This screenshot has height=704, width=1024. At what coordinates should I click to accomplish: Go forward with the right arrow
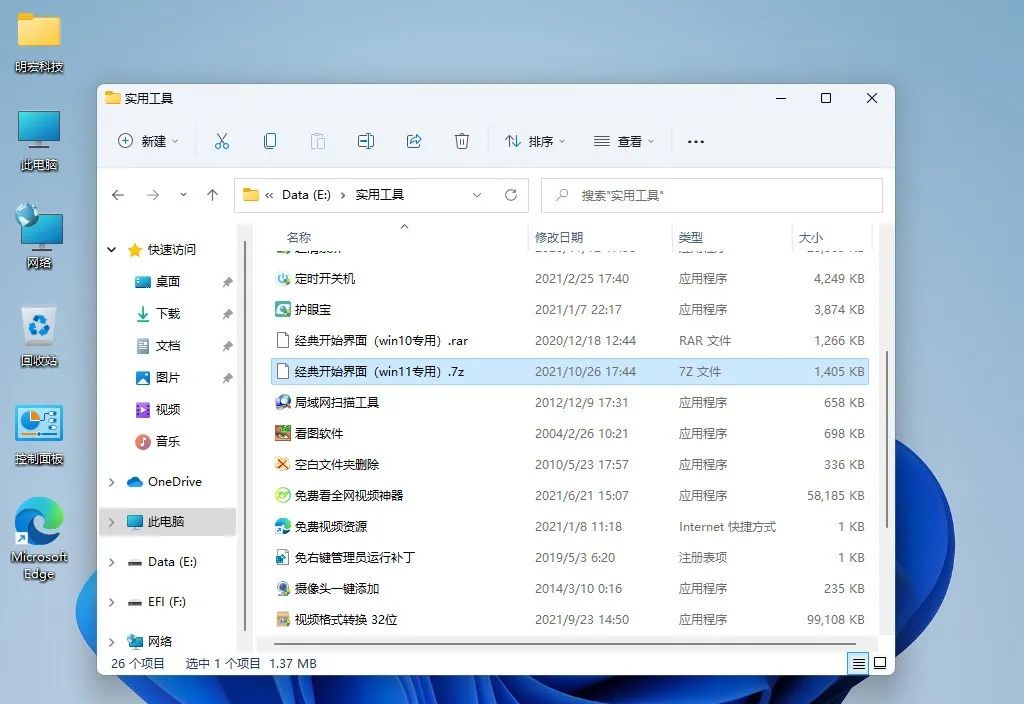click(x=153, y=195)
